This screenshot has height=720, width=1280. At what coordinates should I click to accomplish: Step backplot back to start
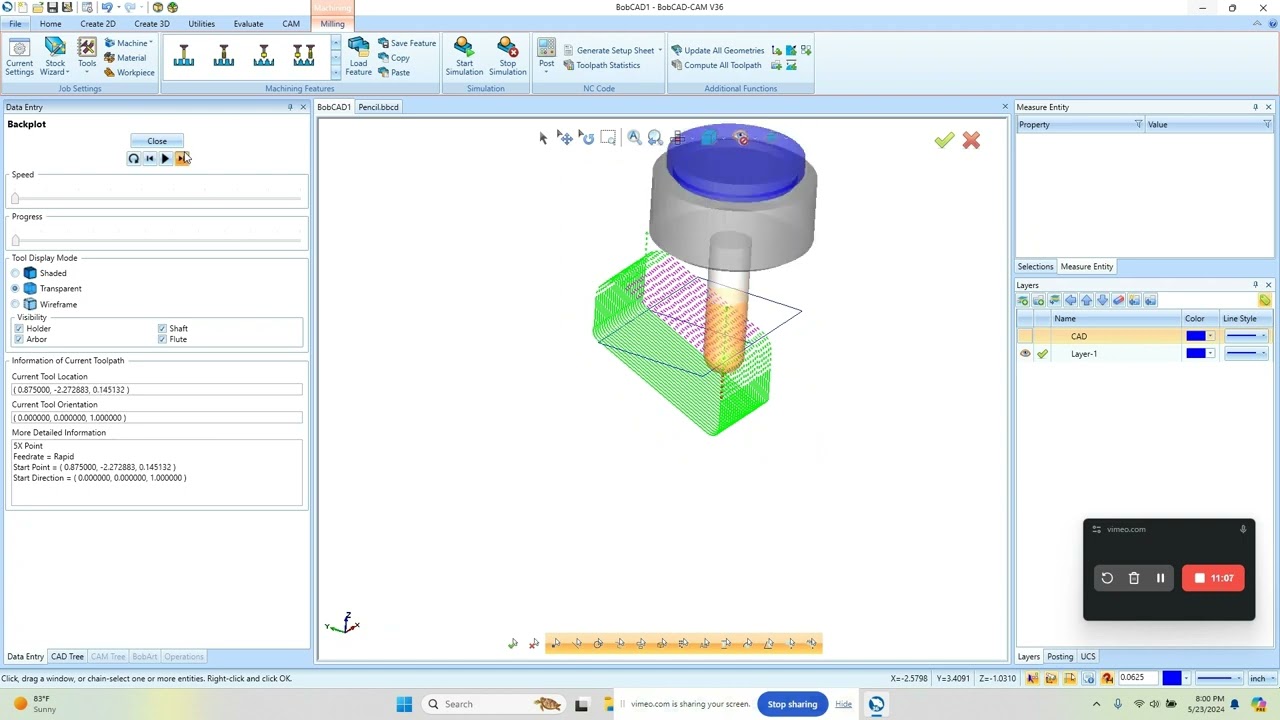(x=149, y=158)
